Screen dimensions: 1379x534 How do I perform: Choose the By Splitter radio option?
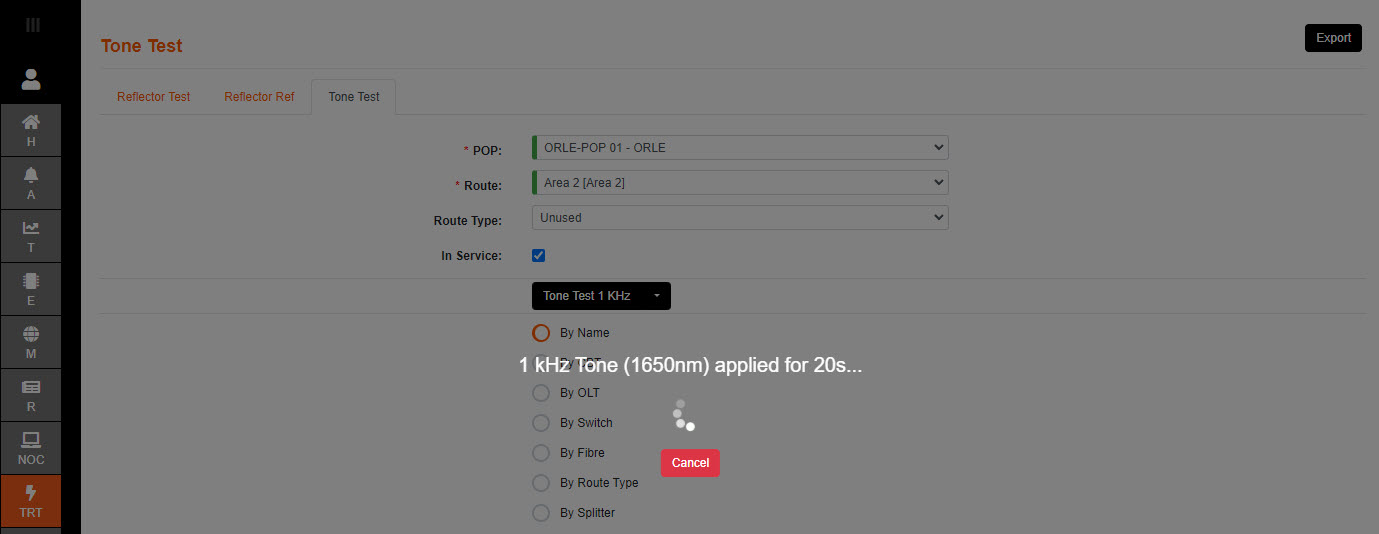tap(541, 513)
